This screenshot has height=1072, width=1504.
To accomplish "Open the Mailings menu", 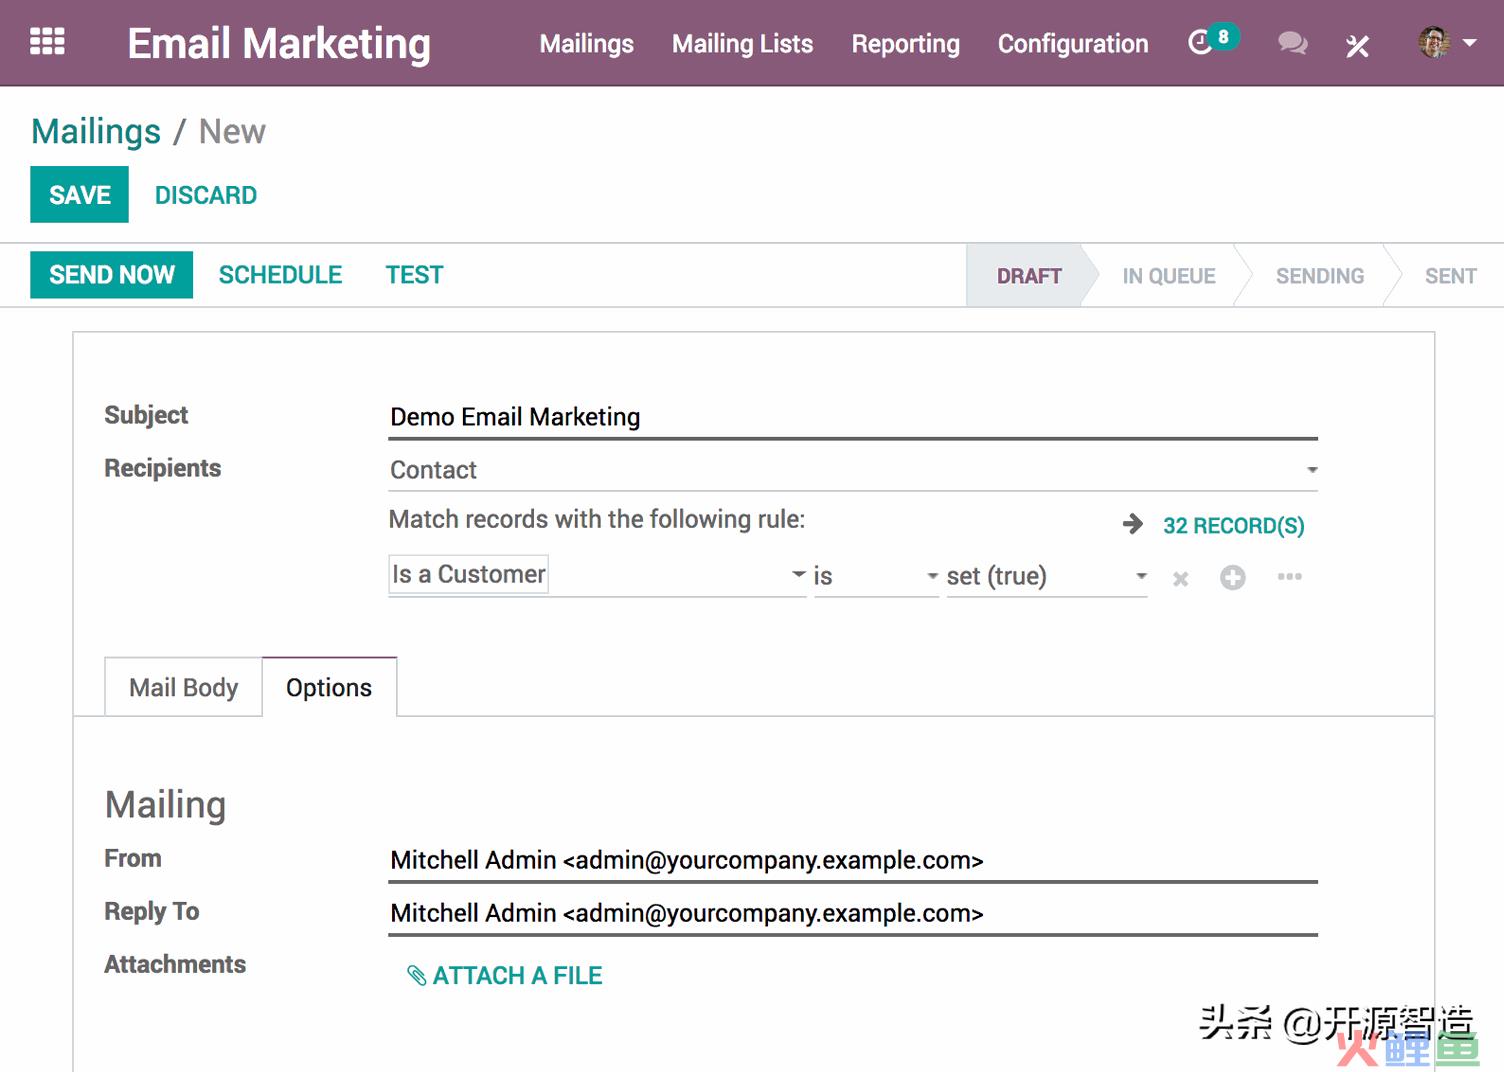I will point(587,44).
